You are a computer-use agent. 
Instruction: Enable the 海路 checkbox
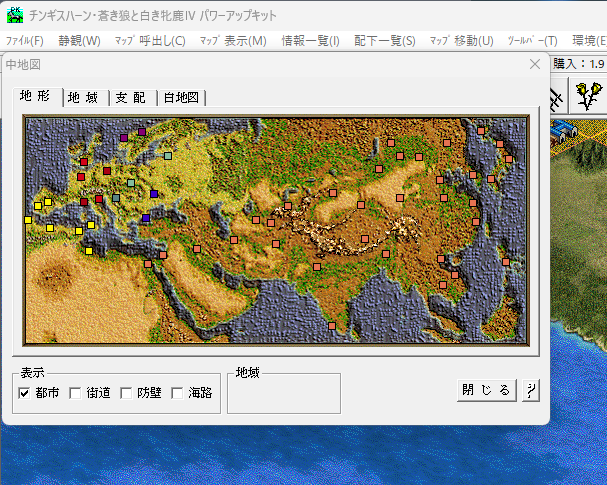tap(177, 393)
